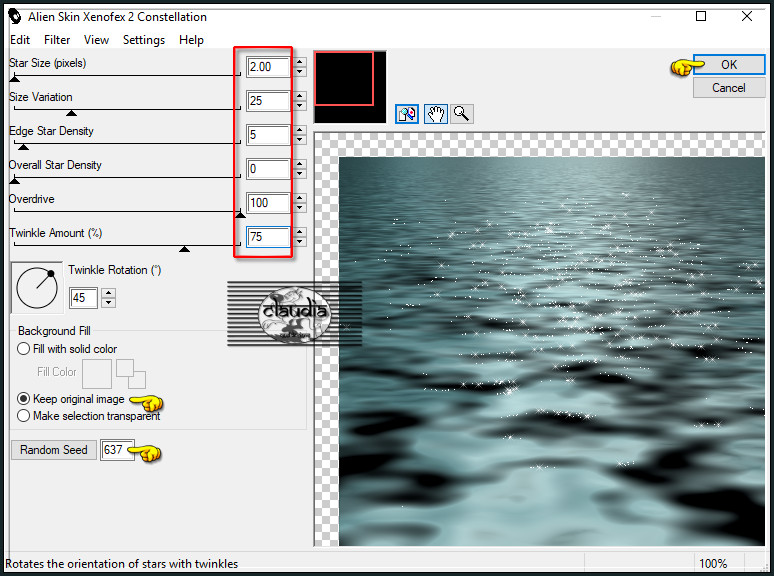Decrease Star Size with down arrow
This screenshot has width=774, height=576.
click(300, 72)
